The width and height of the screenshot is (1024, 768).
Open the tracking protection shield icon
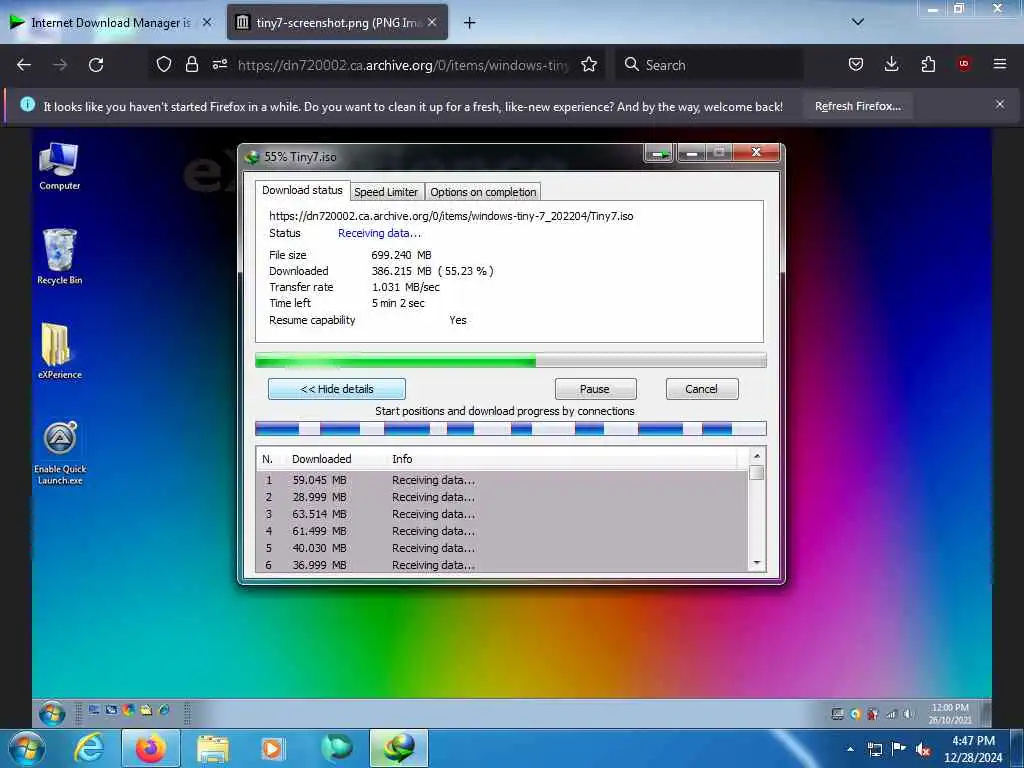(x=164, y=64)
